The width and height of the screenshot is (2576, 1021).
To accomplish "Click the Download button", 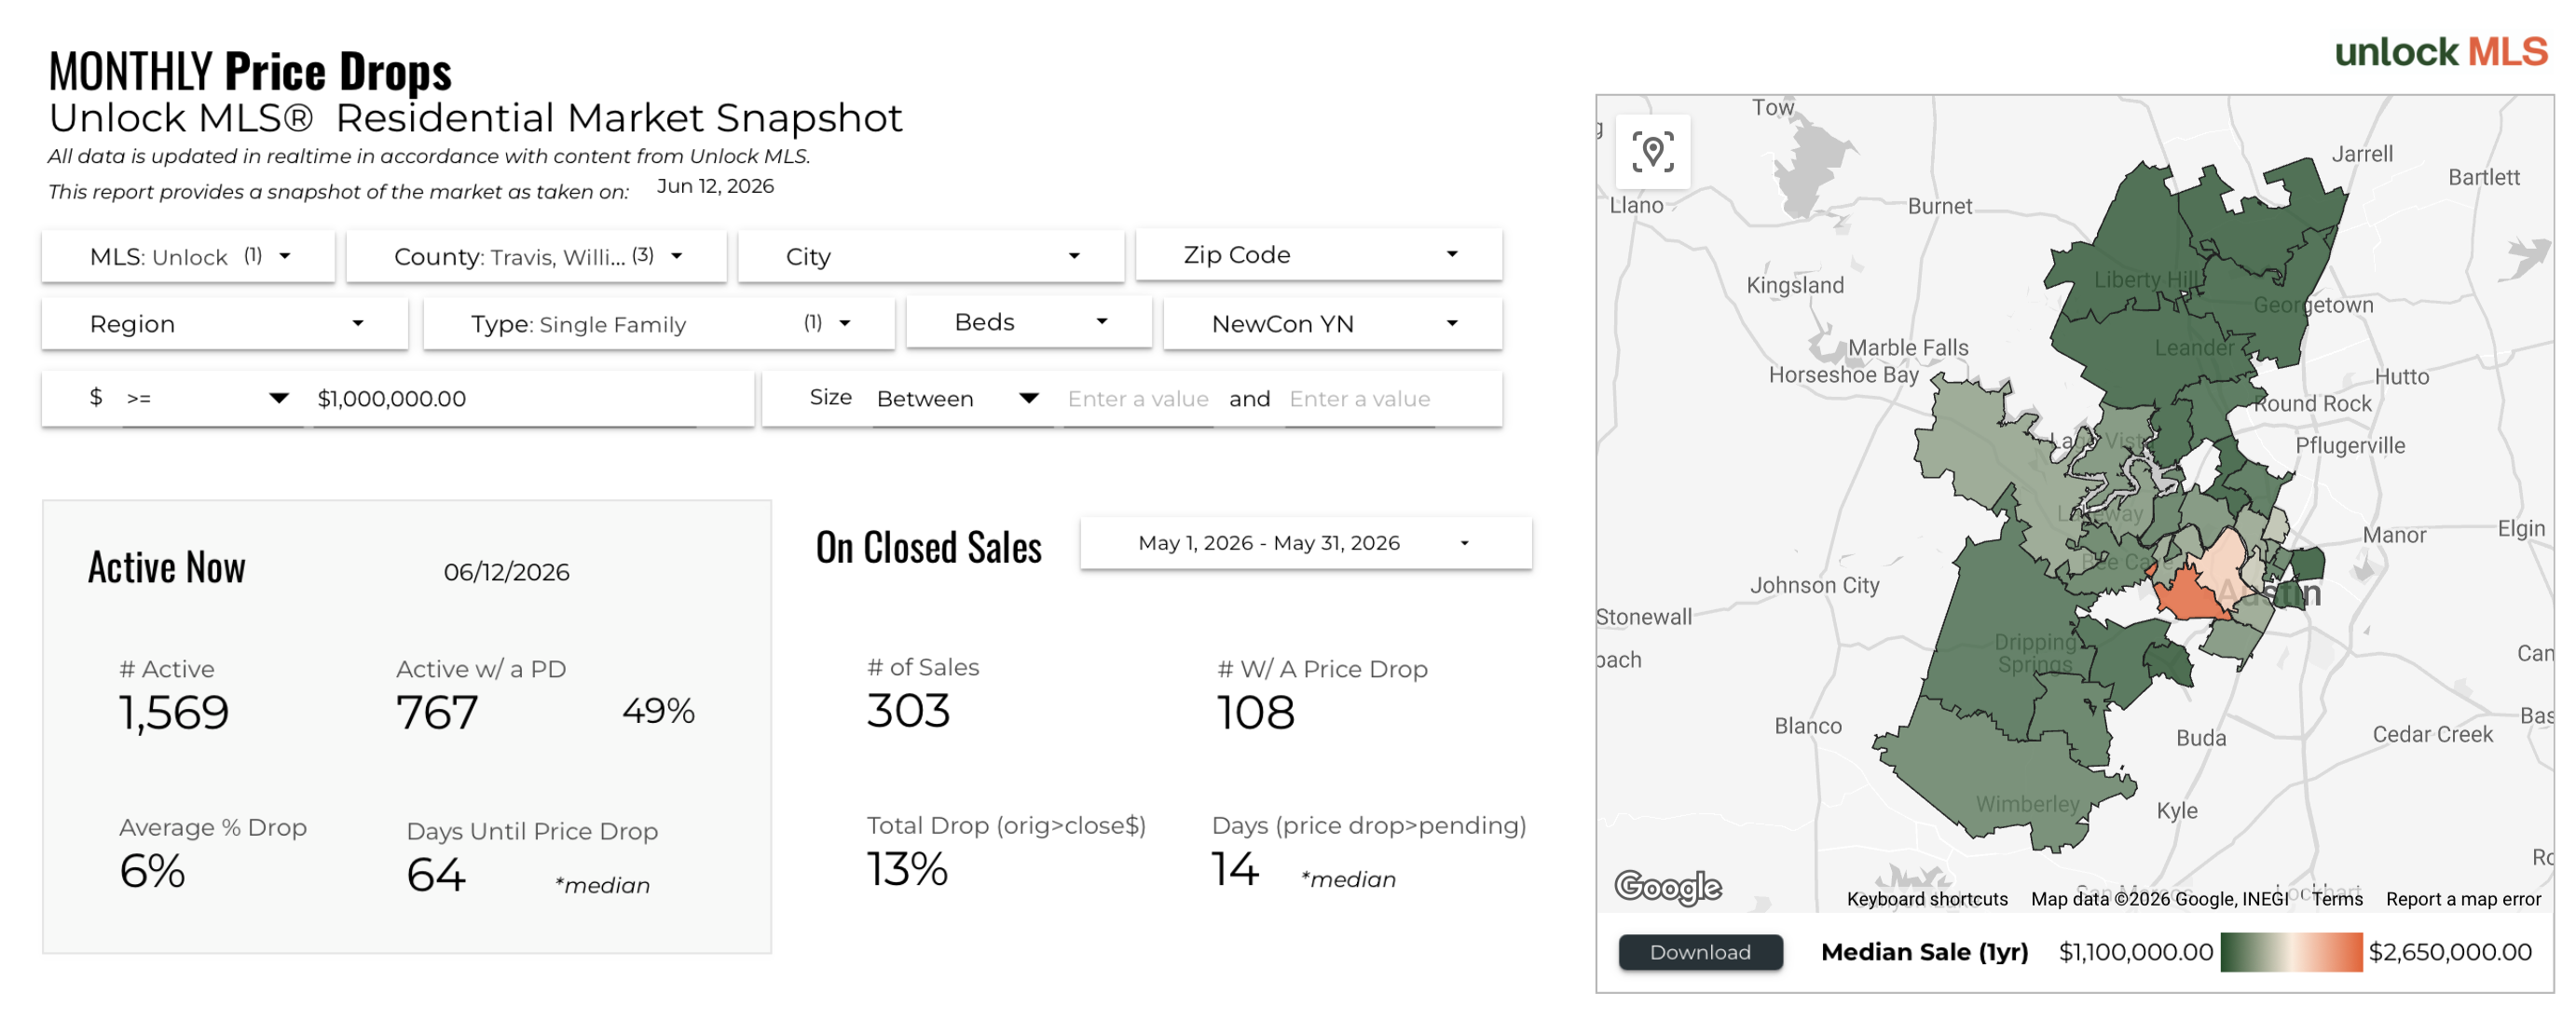I will coord(1700,951).
